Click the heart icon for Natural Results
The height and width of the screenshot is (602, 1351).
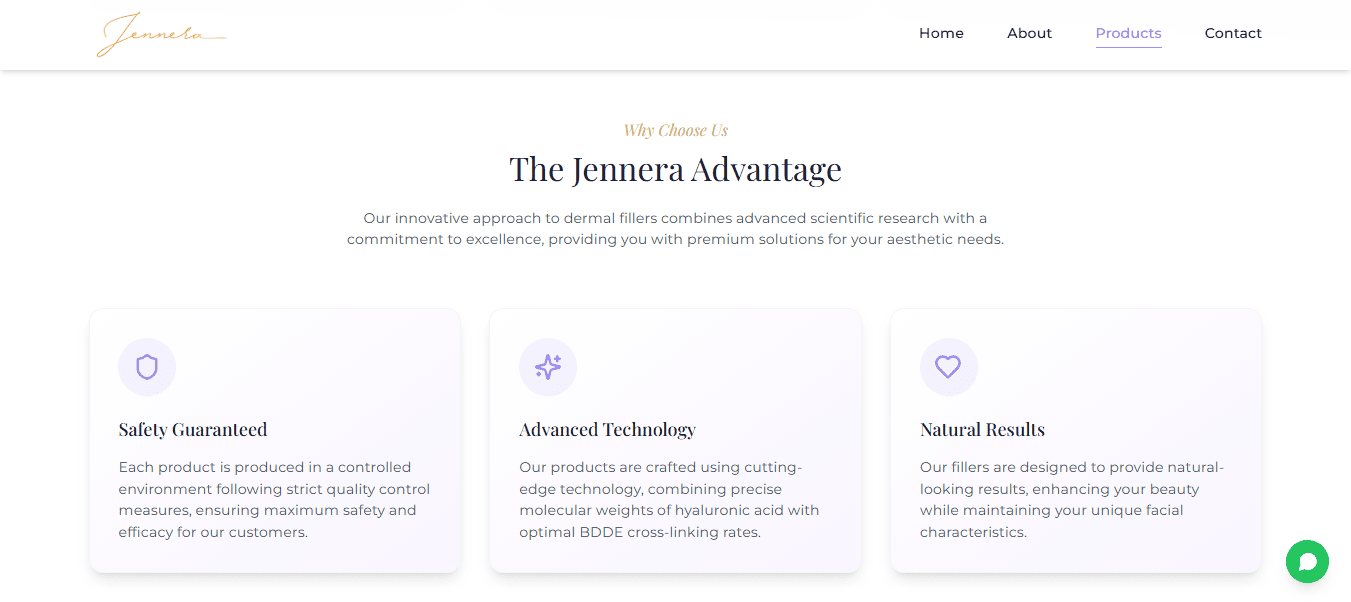tap(948, 367)
